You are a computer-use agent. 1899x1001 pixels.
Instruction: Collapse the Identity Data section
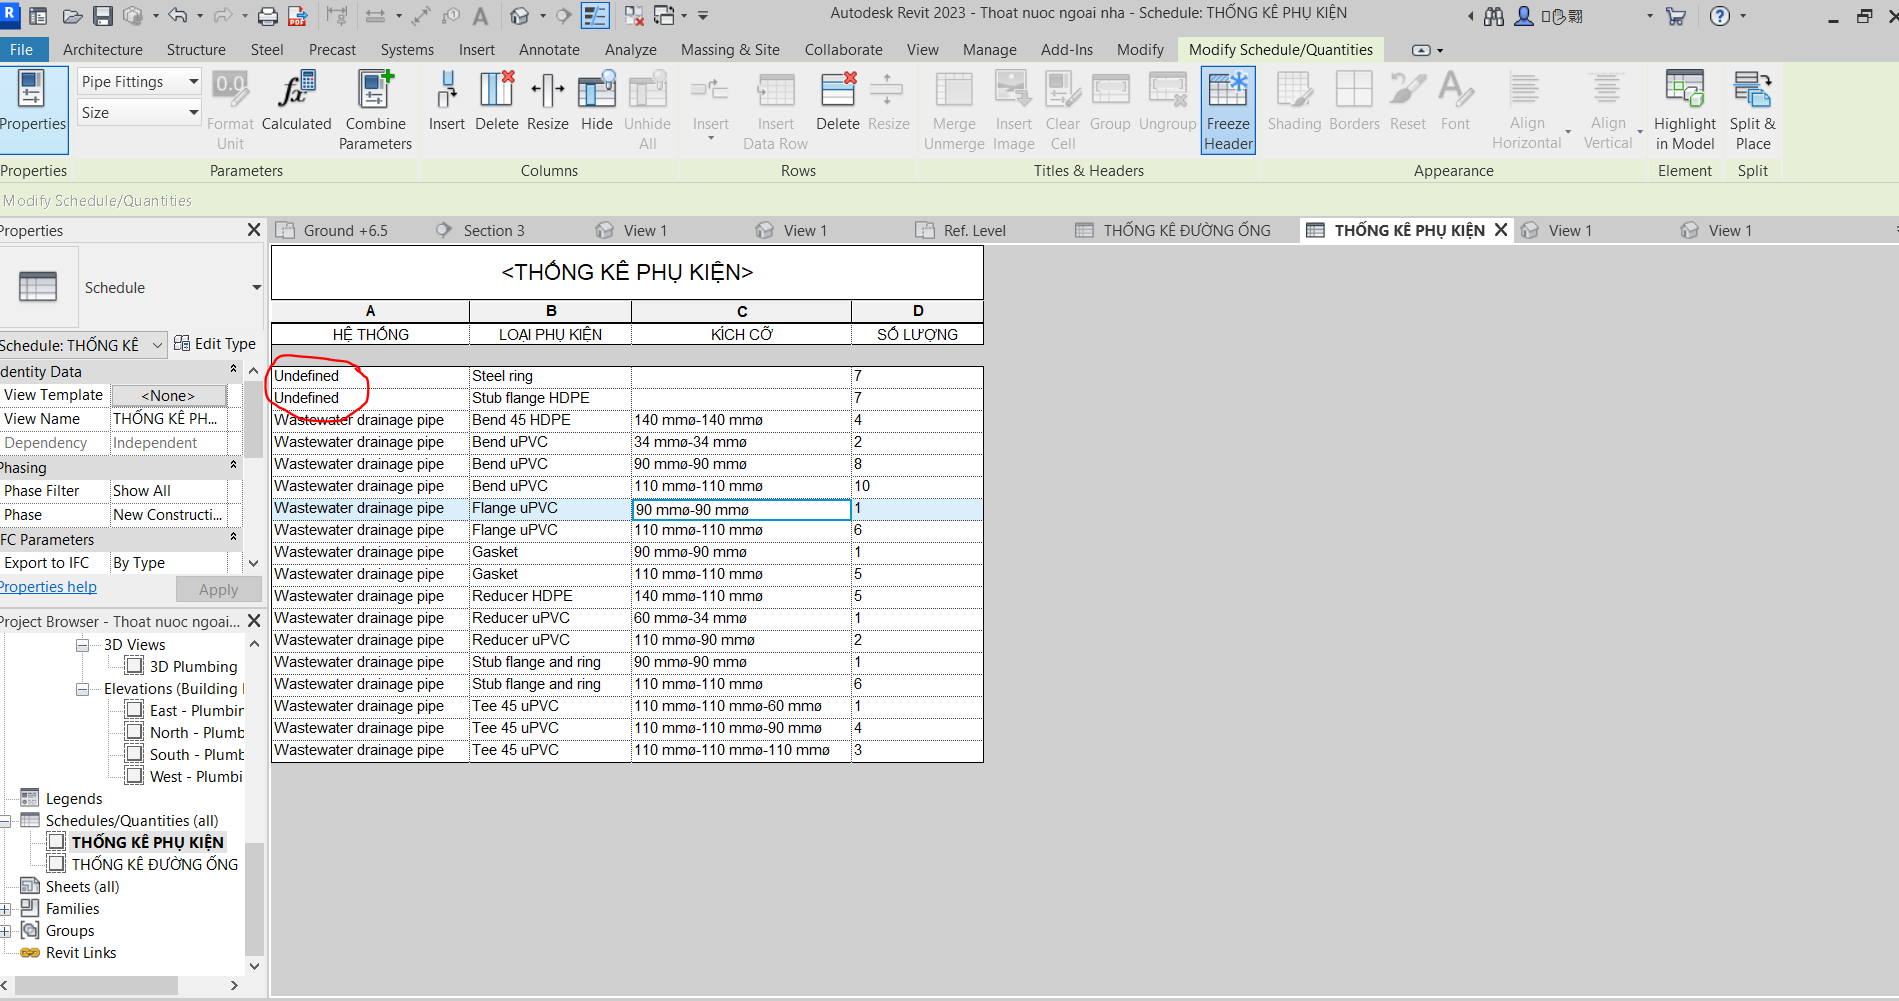233,368
